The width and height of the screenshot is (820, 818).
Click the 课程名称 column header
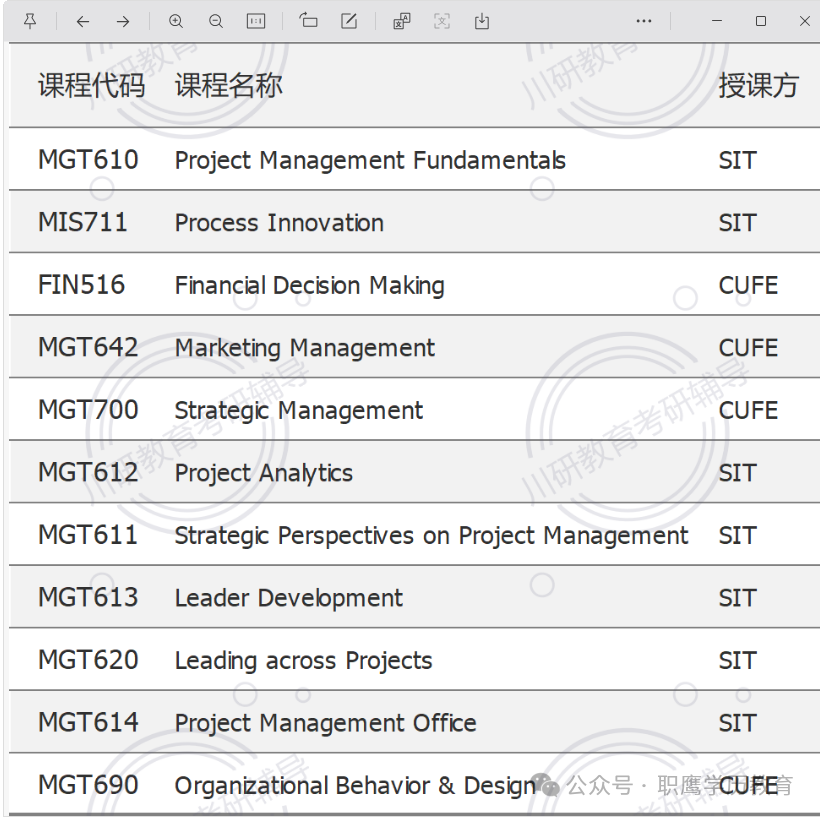tap(229, 85)
